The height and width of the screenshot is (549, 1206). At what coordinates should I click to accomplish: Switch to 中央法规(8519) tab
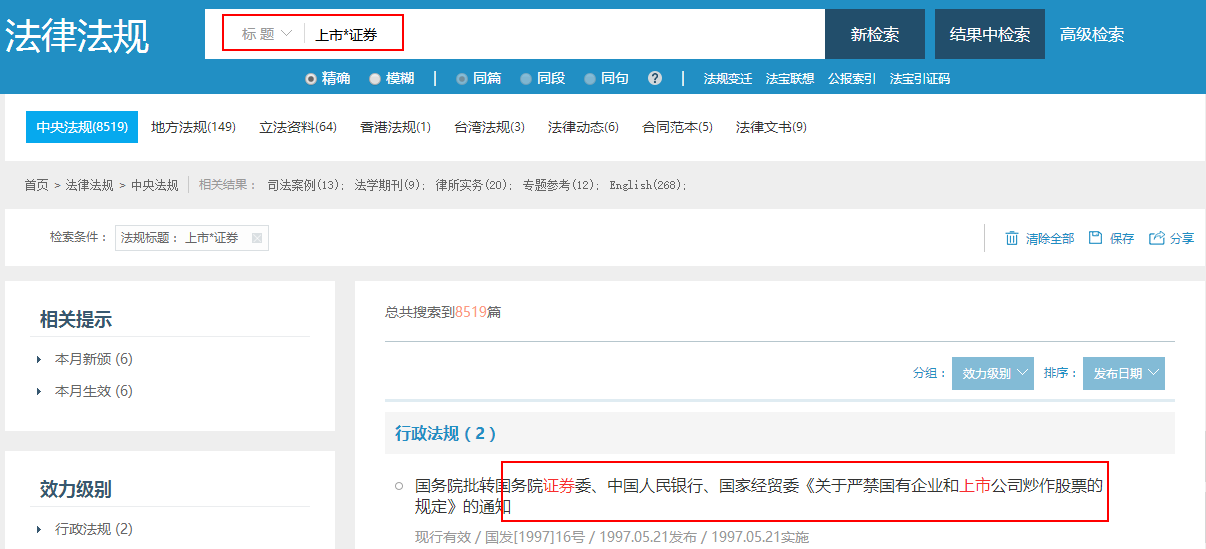(82, 127)
